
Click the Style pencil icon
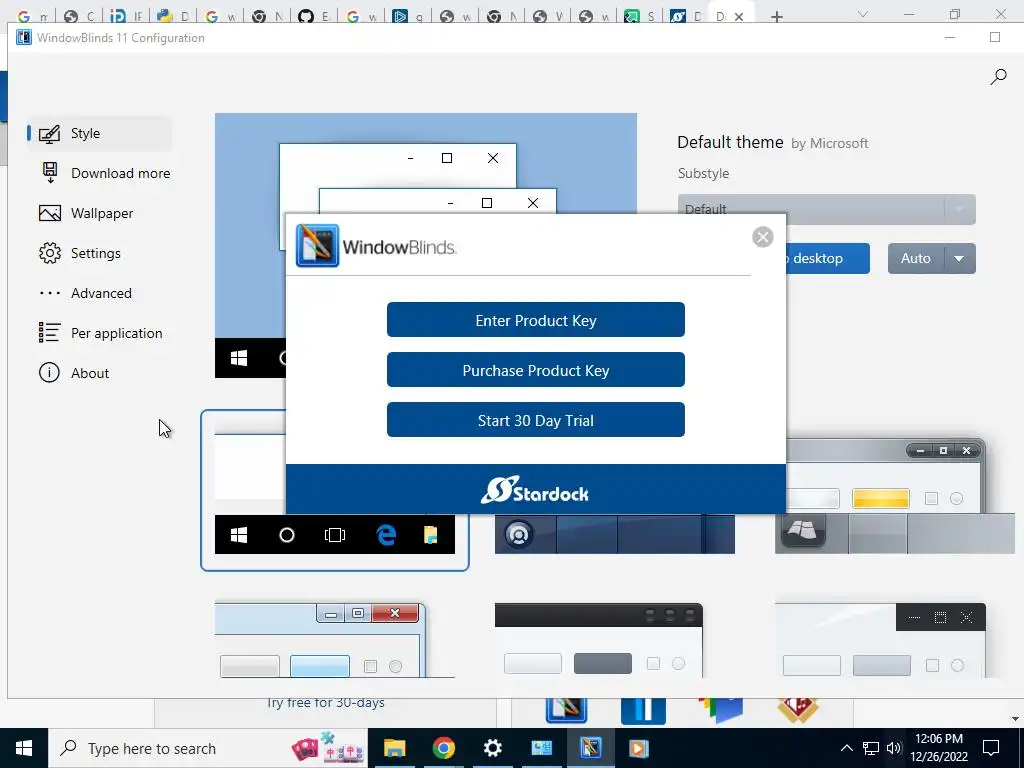point(50,134)
